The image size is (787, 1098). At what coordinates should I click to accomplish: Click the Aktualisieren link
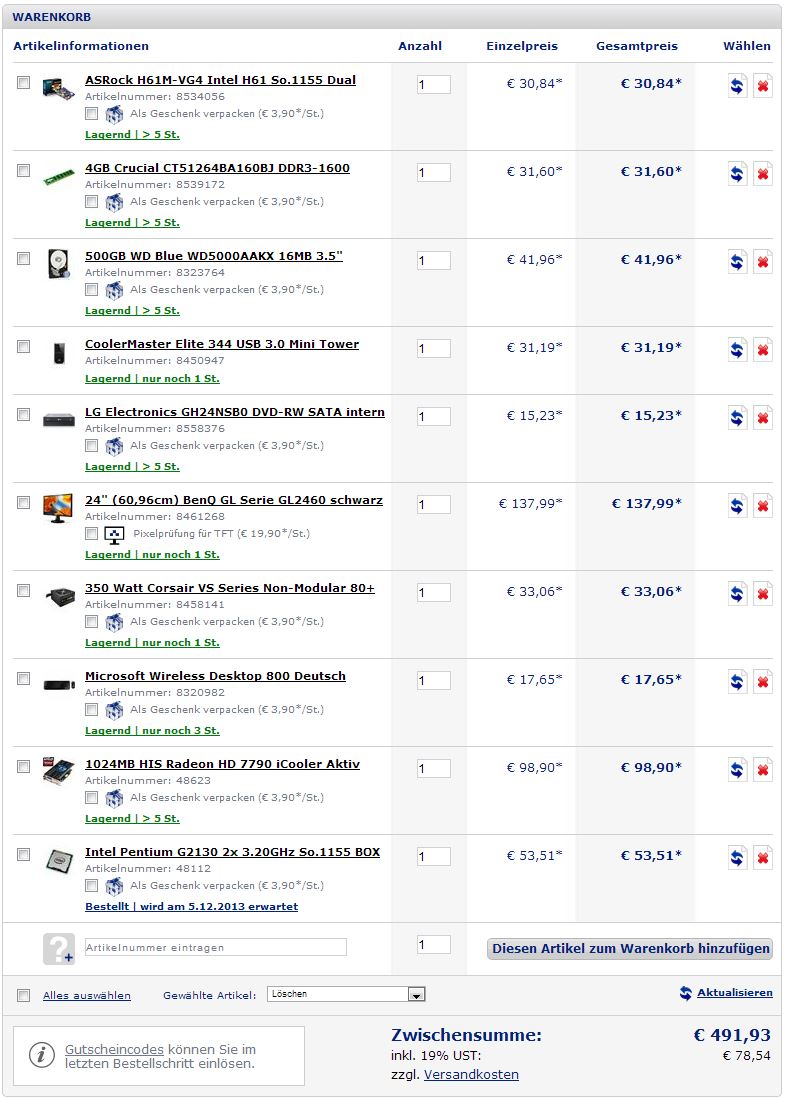coord(734,993)
